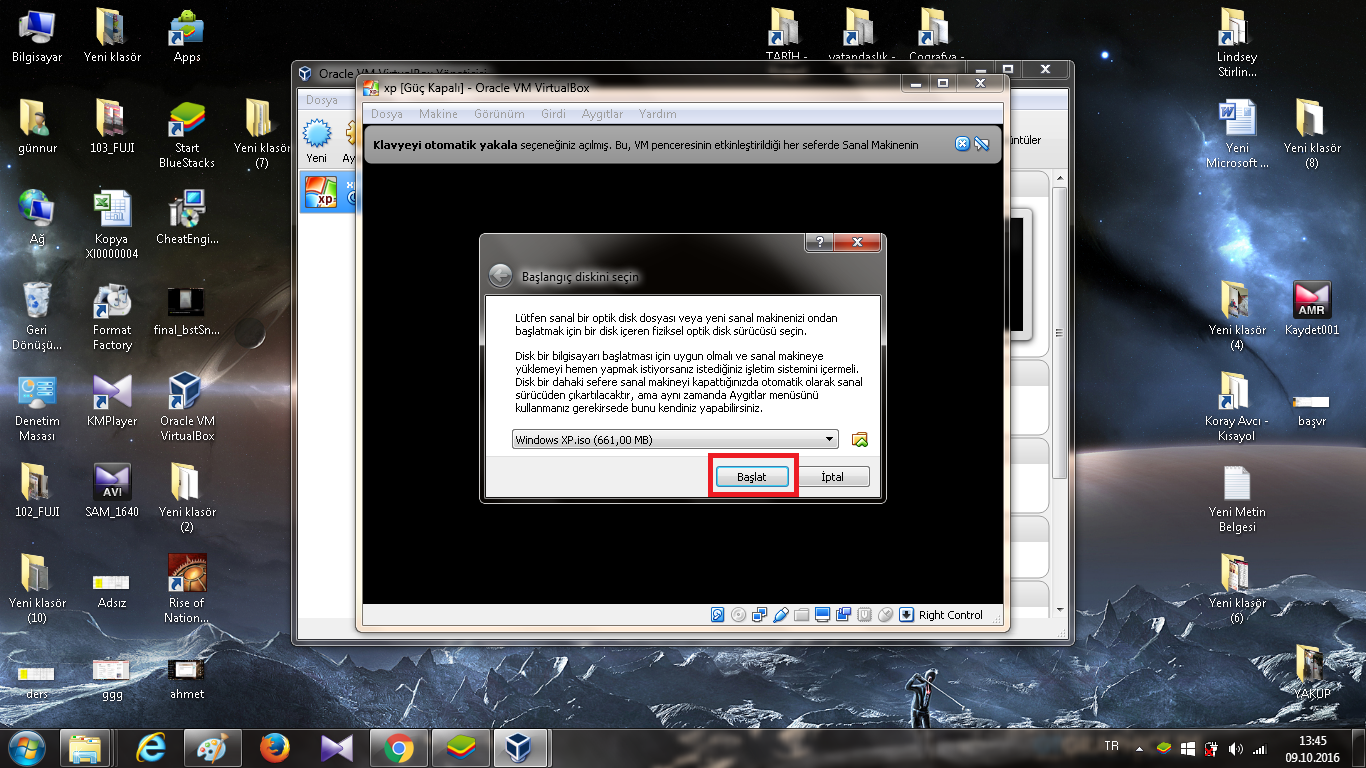Viewport: 1366px width, 768px height.
Task: Open the Windows XP.iso disk dropdown
Action: 675,439
